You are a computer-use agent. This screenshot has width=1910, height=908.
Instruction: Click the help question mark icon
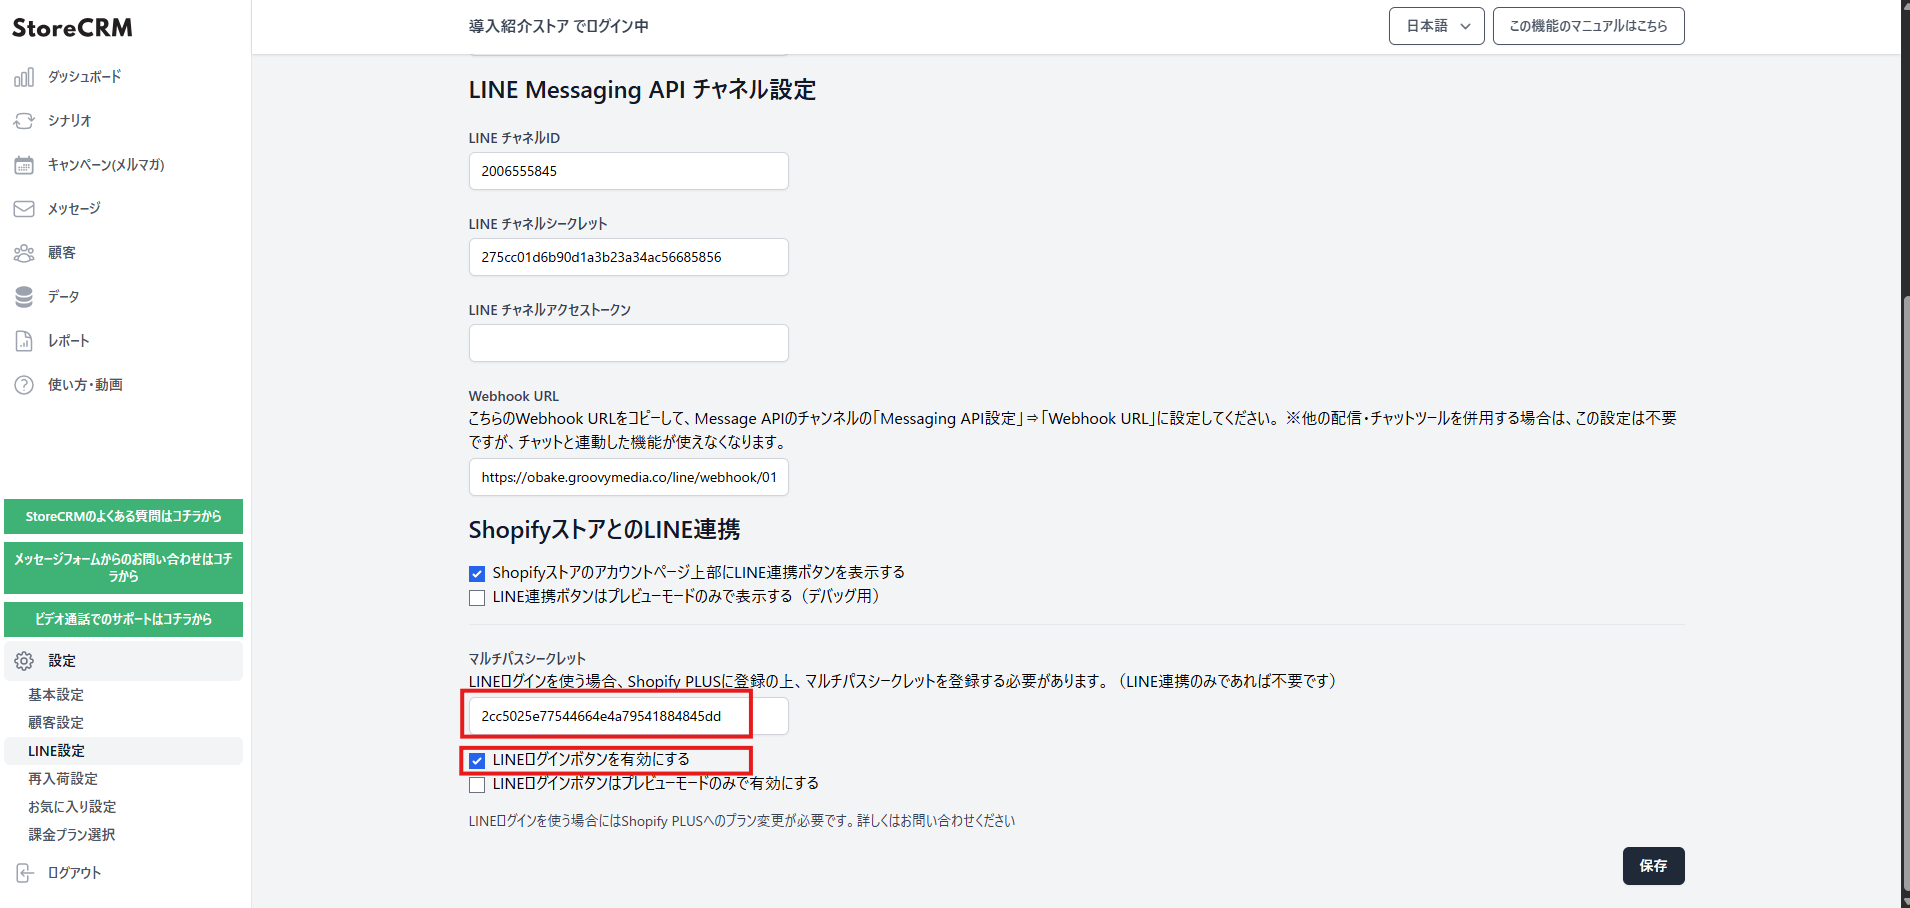(24, 385)
